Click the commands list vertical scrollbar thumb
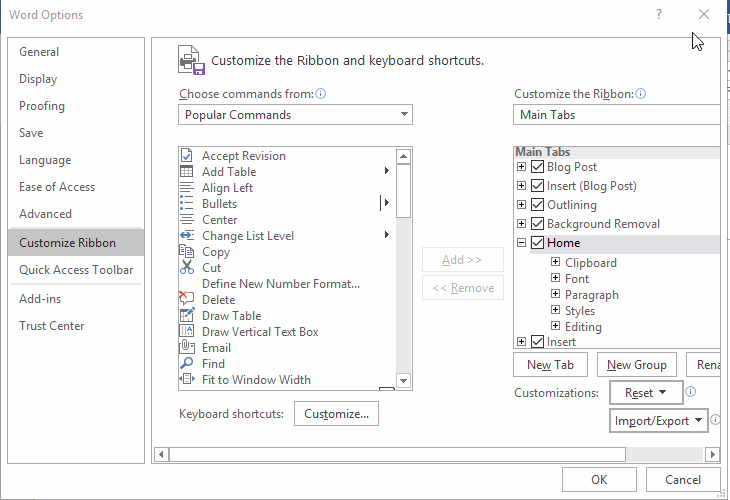This screenshot has width=730, height=500. pos(403,191)
